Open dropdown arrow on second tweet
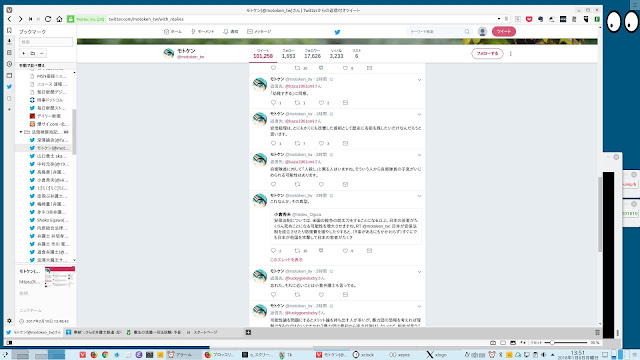This screenshot has height=360, width=640. tap(419, 115)
